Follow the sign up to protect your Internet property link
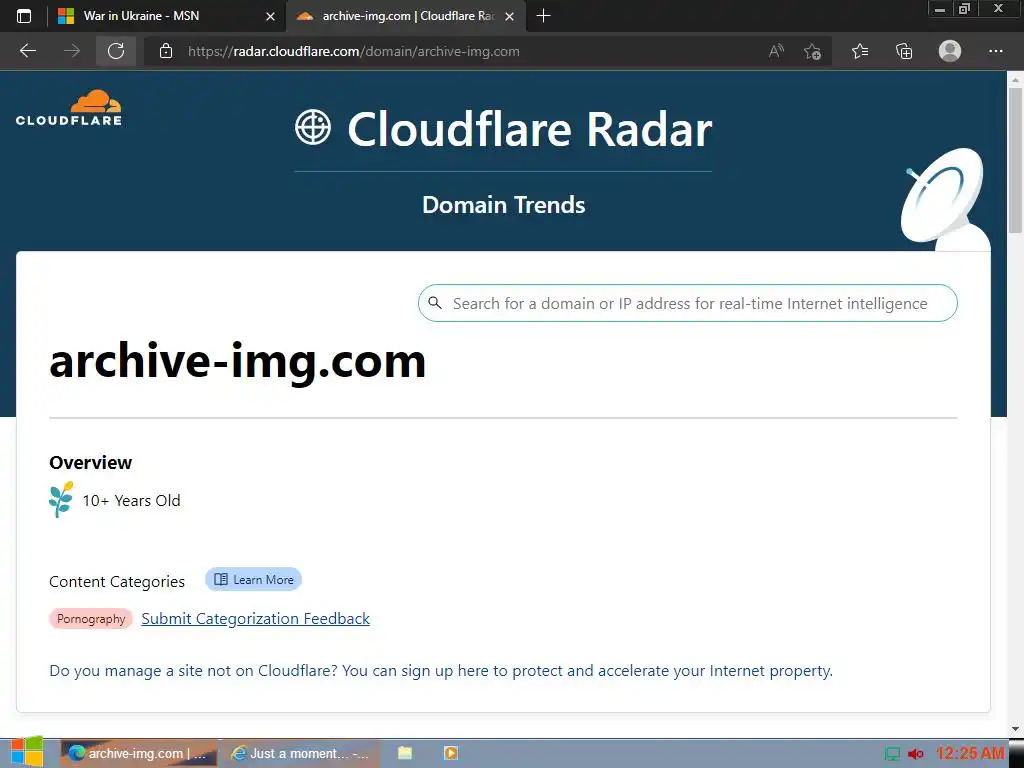The width and height of the screenshot is (1024, 768). click(x=441, y=671)
